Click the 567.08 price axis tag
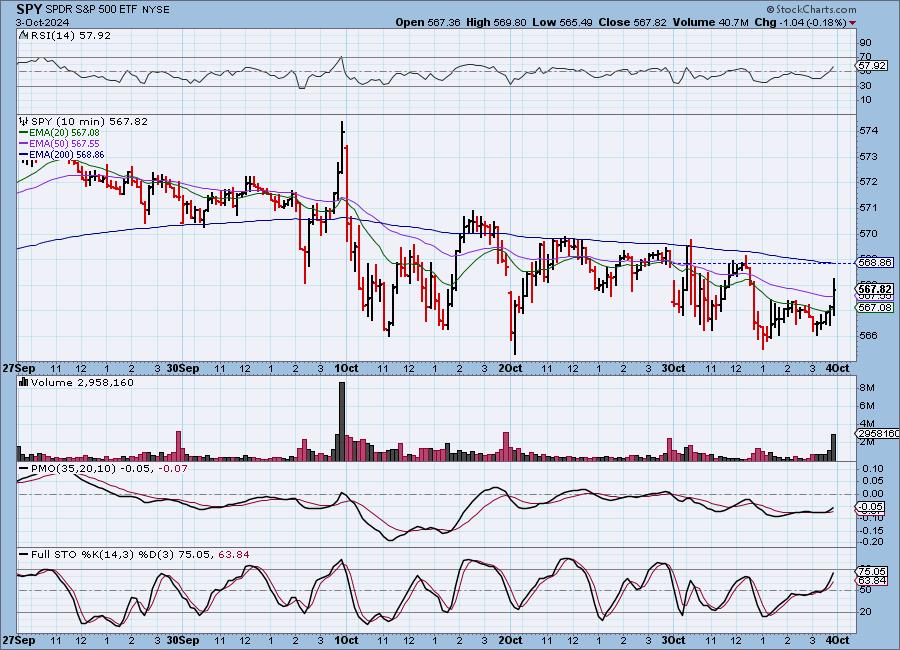 [875, 308]
